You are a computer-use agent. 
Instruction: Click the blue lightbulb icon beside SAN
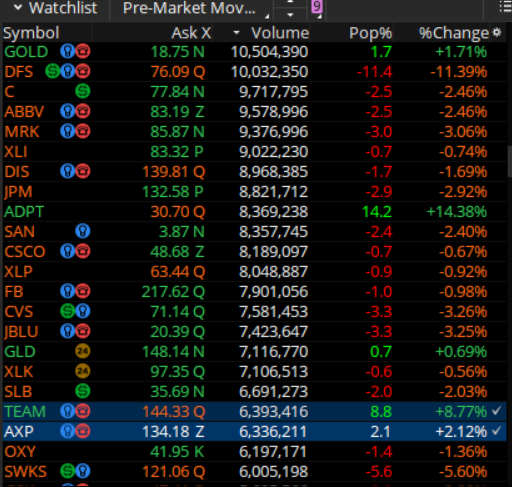click(83, 231)
